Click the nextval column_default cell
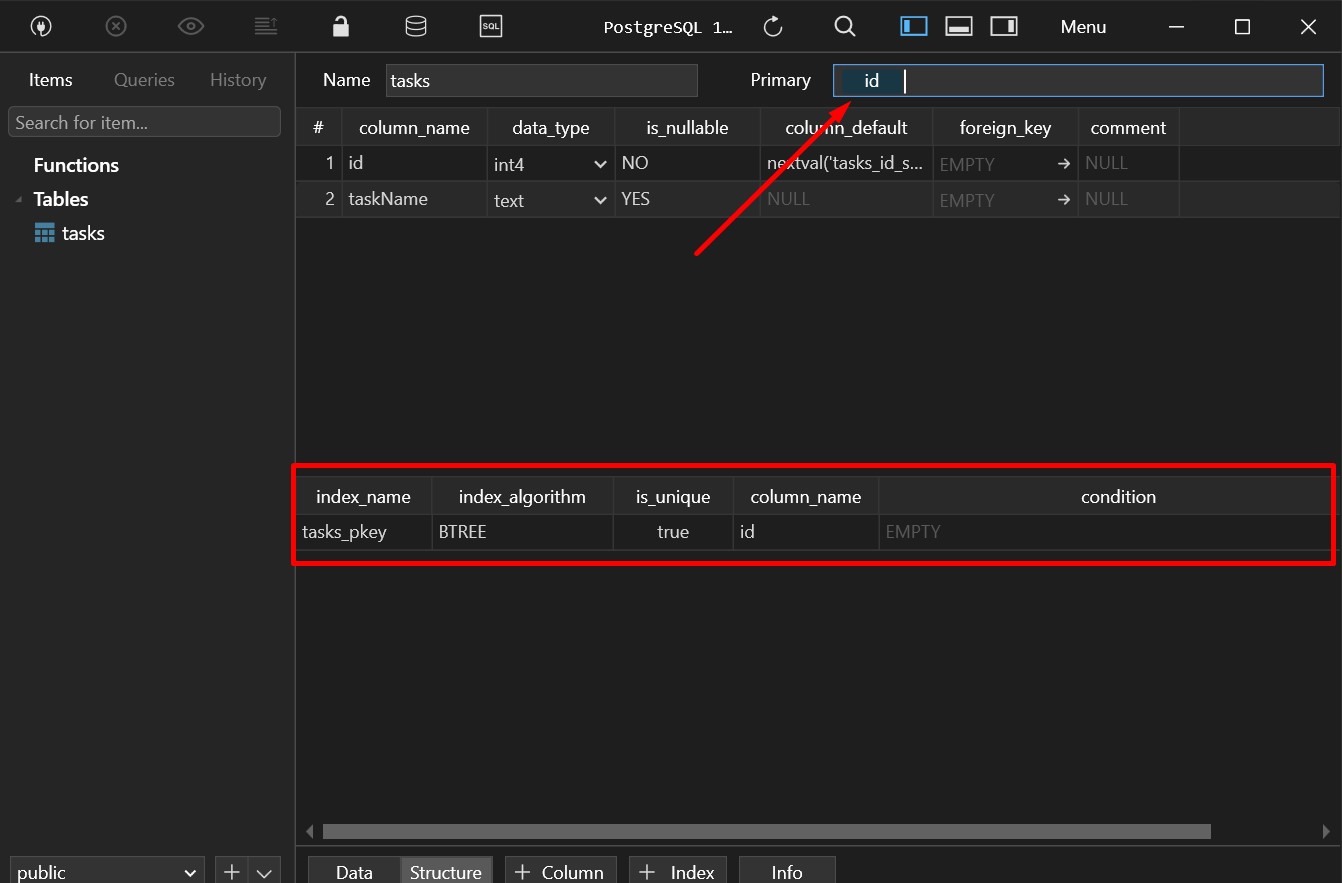Image resolution: width=1342 pixels, height=883 pixels. tap(846, 163)
